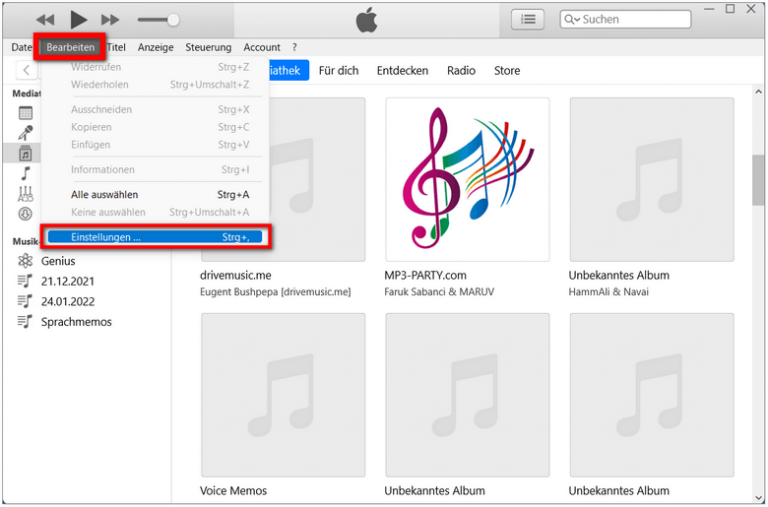Open the Bearbeiten menu
This screenshot has width=768, height=507.
pos(71,47)
